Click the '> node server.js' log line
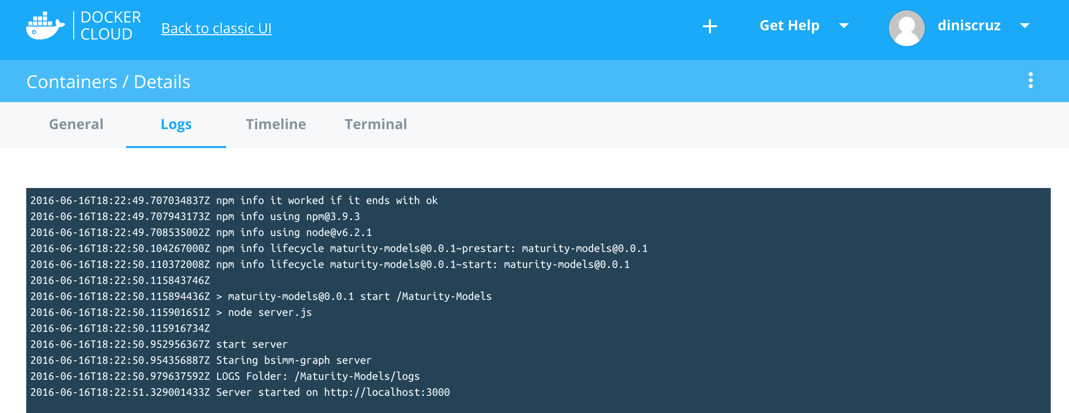The height and width of the screenshot is (413, 1069). (270, 312)
